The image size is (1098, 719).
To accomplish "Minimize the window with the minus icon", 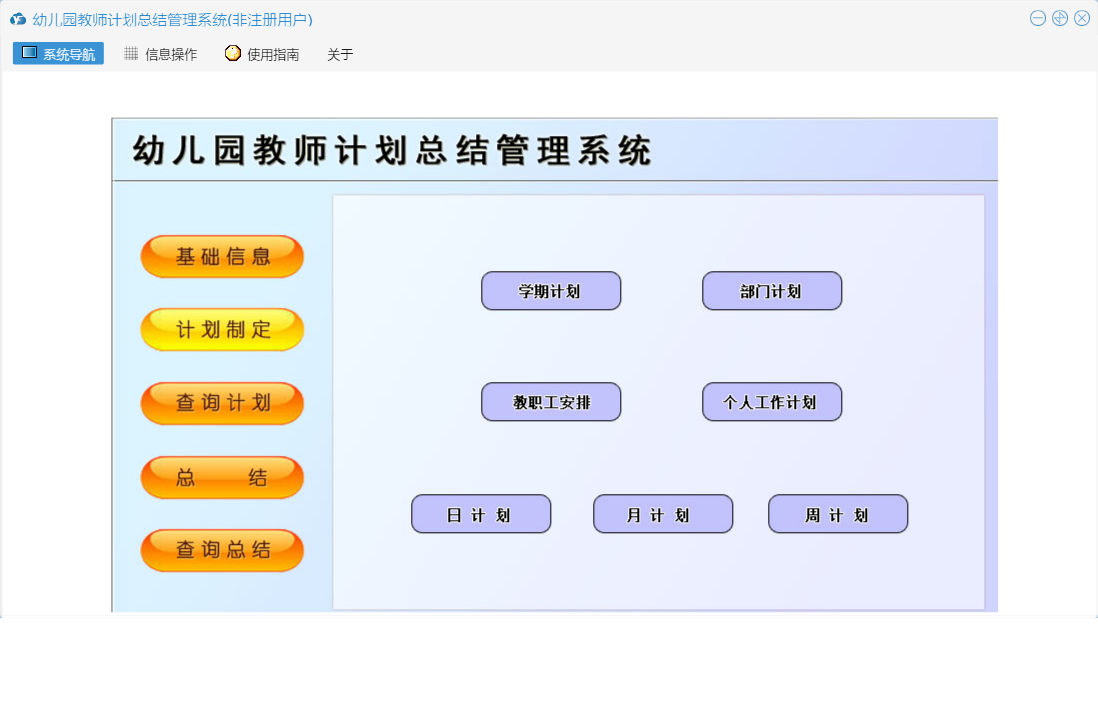I will pos(1038,18).
